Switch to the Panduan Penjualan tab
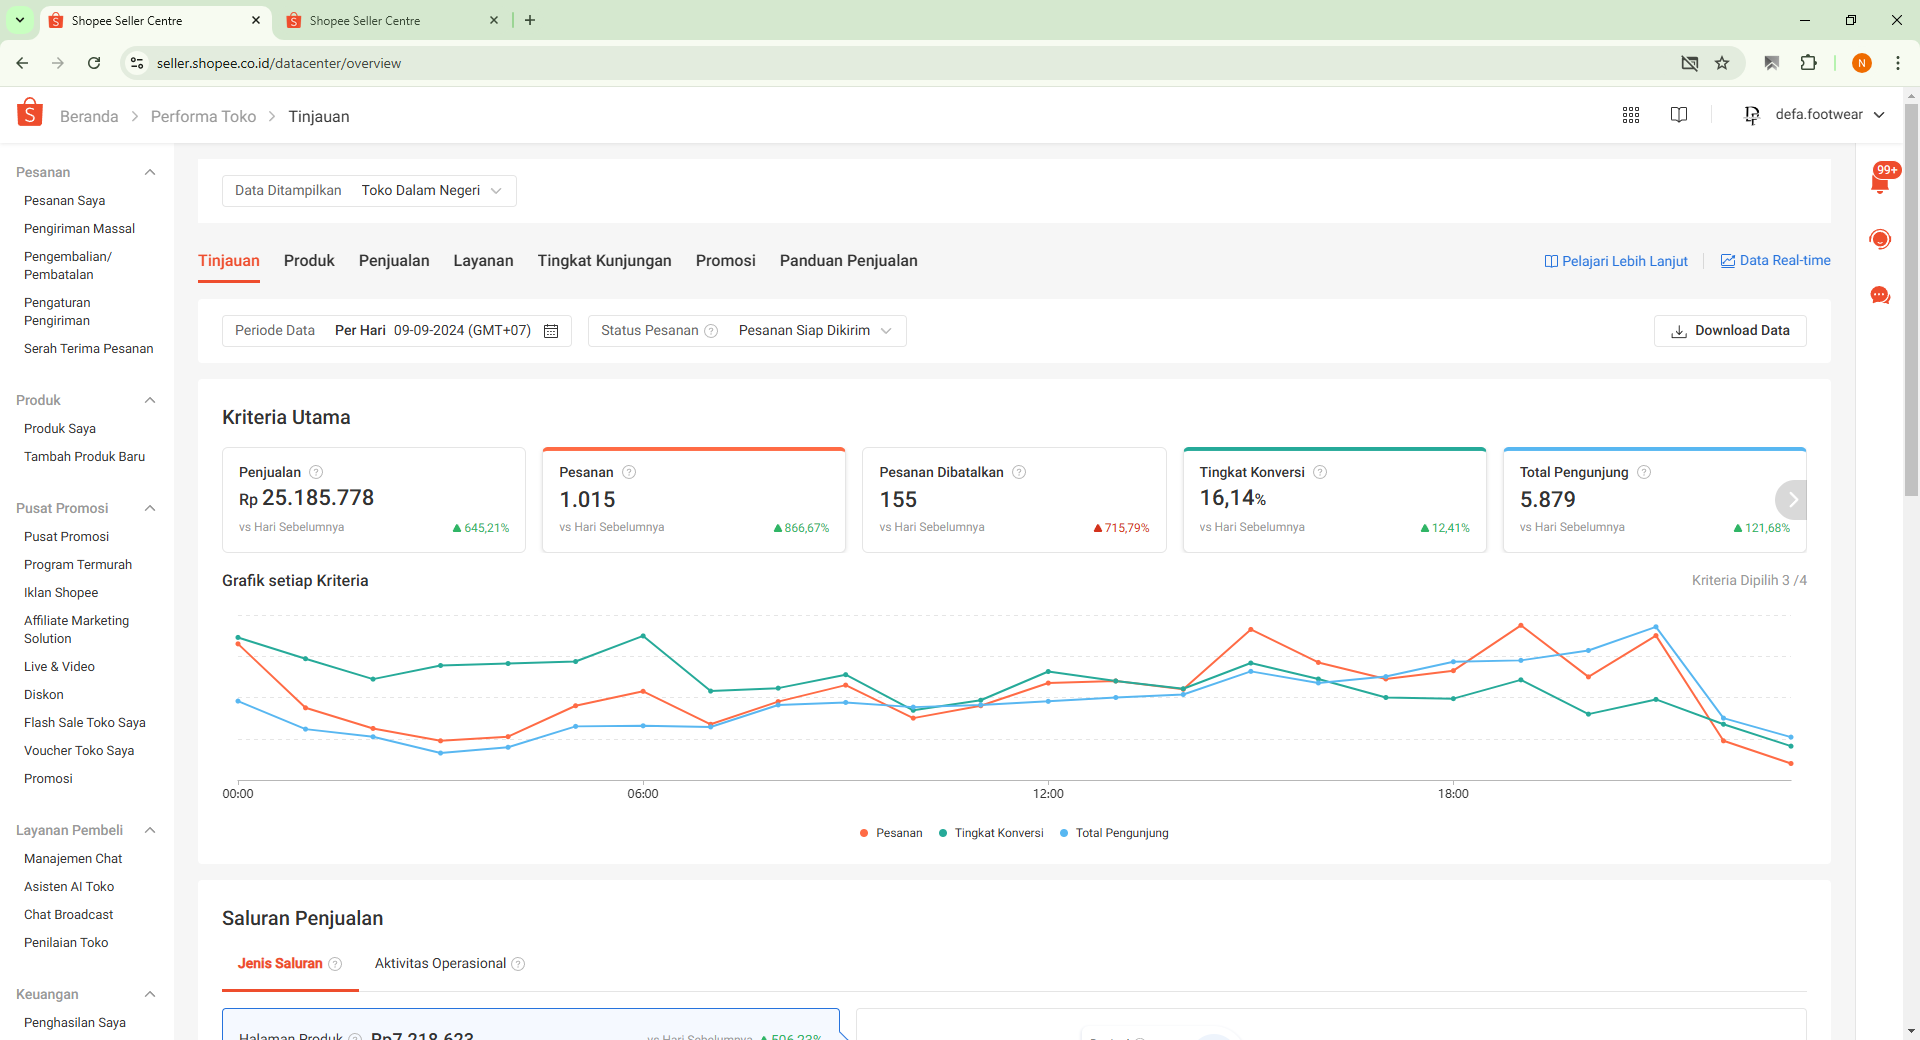 coord(848,261)
